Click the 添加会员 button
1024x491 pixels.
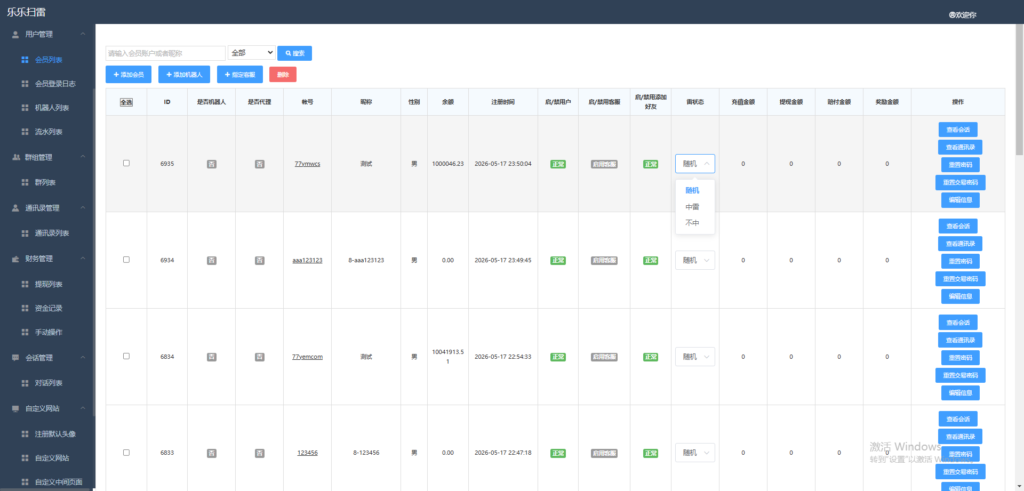click(x=129, y=75)
